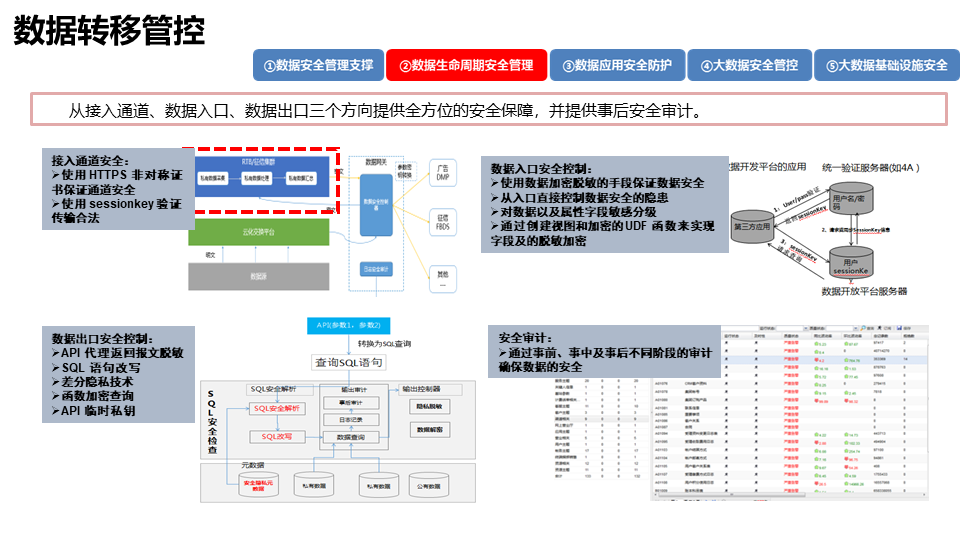Open the ①数据安全管理支撑 tab
Screen dimensions: 960x540
click(318, 66)
